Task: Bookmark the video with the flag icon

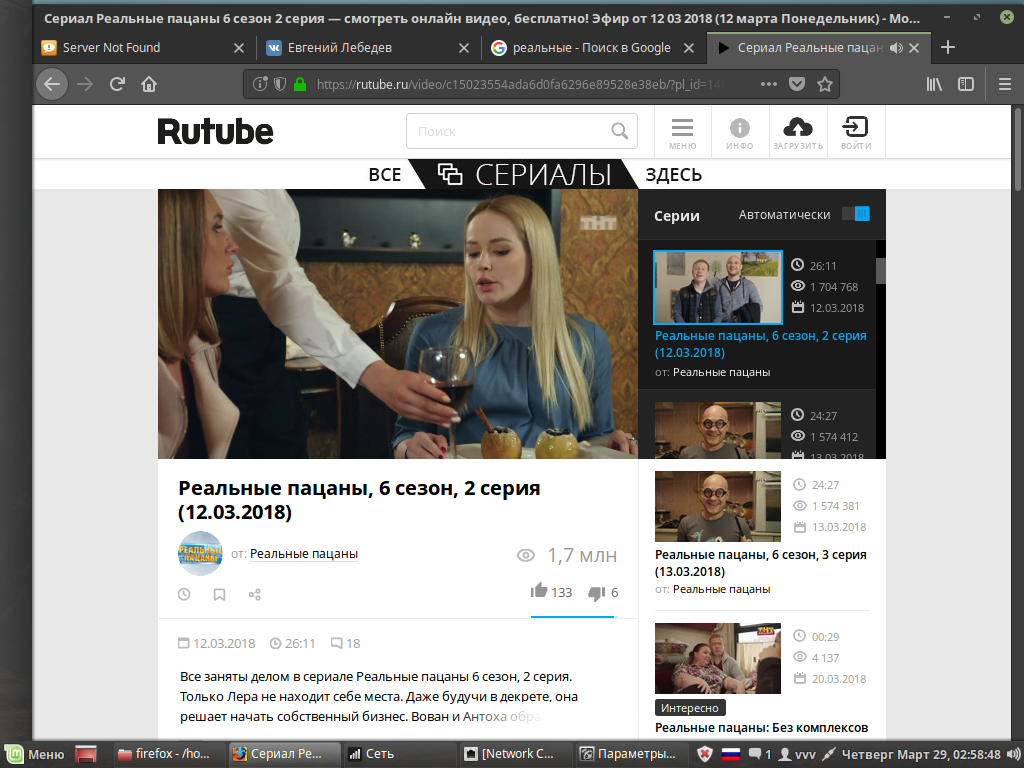Action: tap(219, 594)
